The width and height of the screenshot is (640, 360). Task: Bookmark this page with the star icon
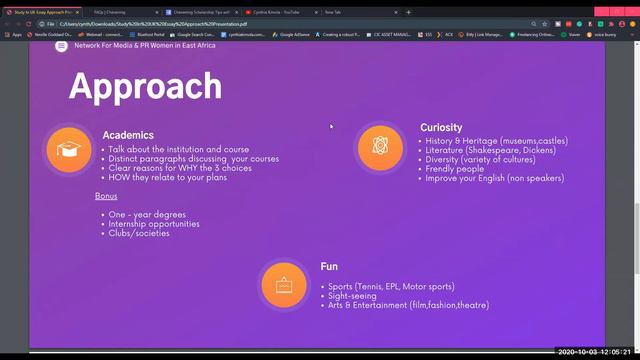coord(544,24)
